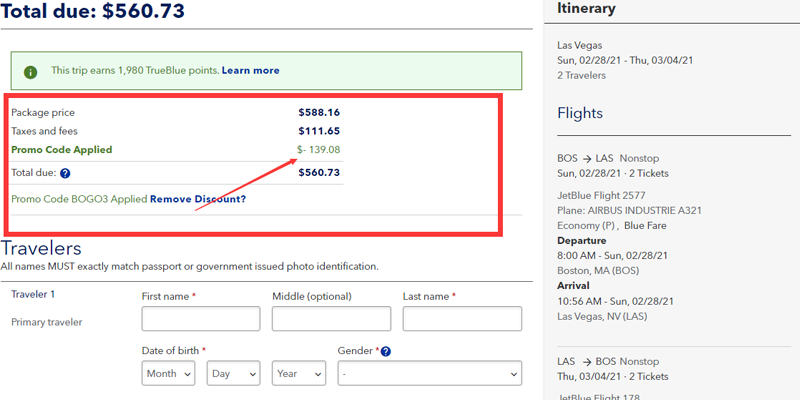Click the help icon next to Total due
This screenshot has width=800, height=400.
(65, 173)
